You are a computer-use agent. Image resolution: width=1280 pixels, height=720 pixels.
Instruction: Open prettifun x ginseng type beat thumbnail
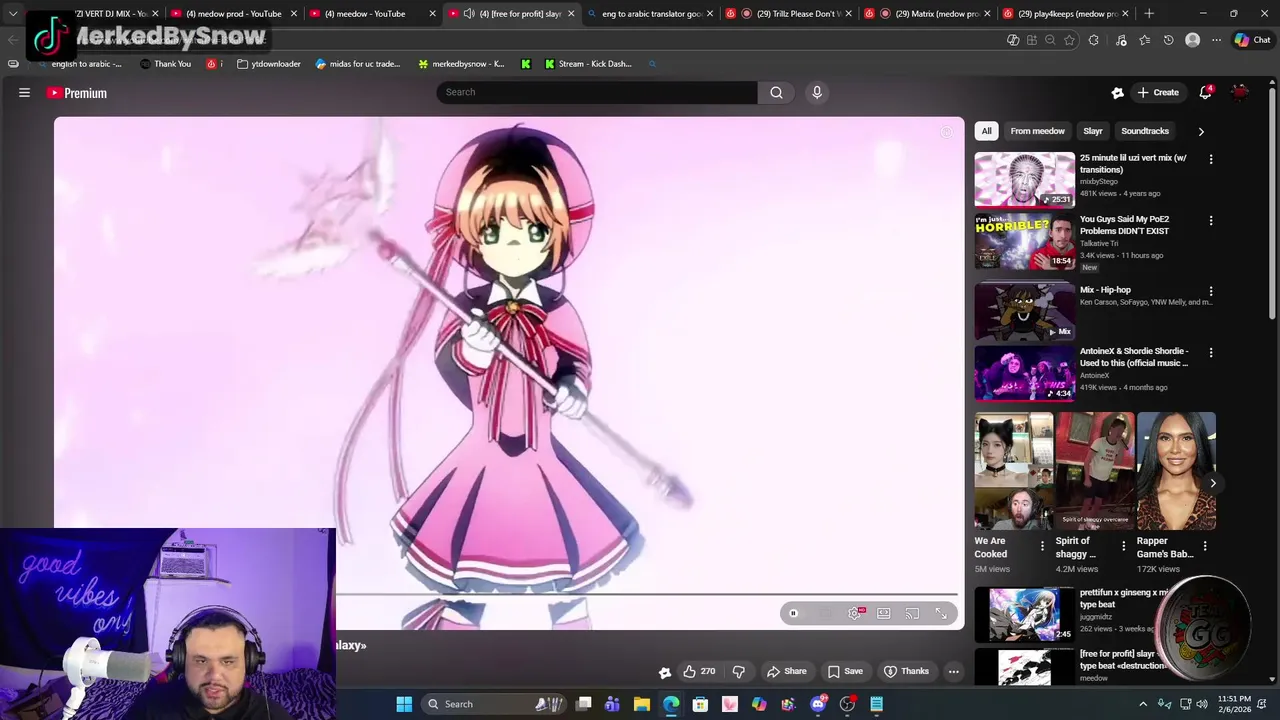tap(1024, 614)
